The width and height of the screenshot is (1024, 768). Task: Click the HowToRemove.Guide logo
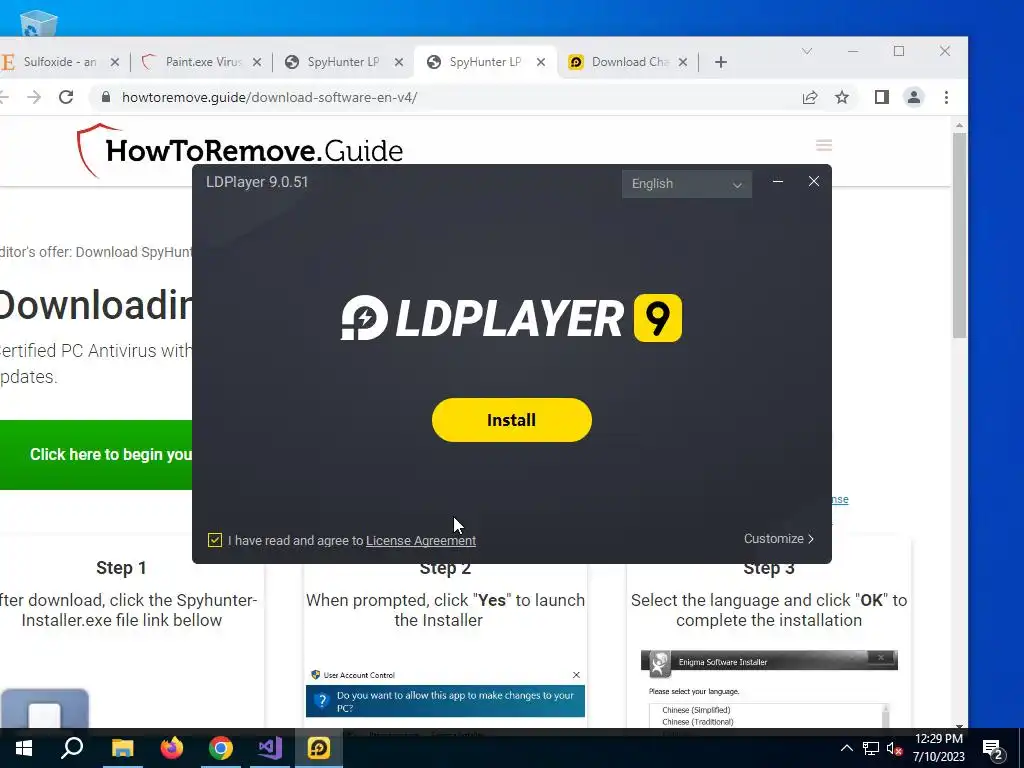coord(239,150)
